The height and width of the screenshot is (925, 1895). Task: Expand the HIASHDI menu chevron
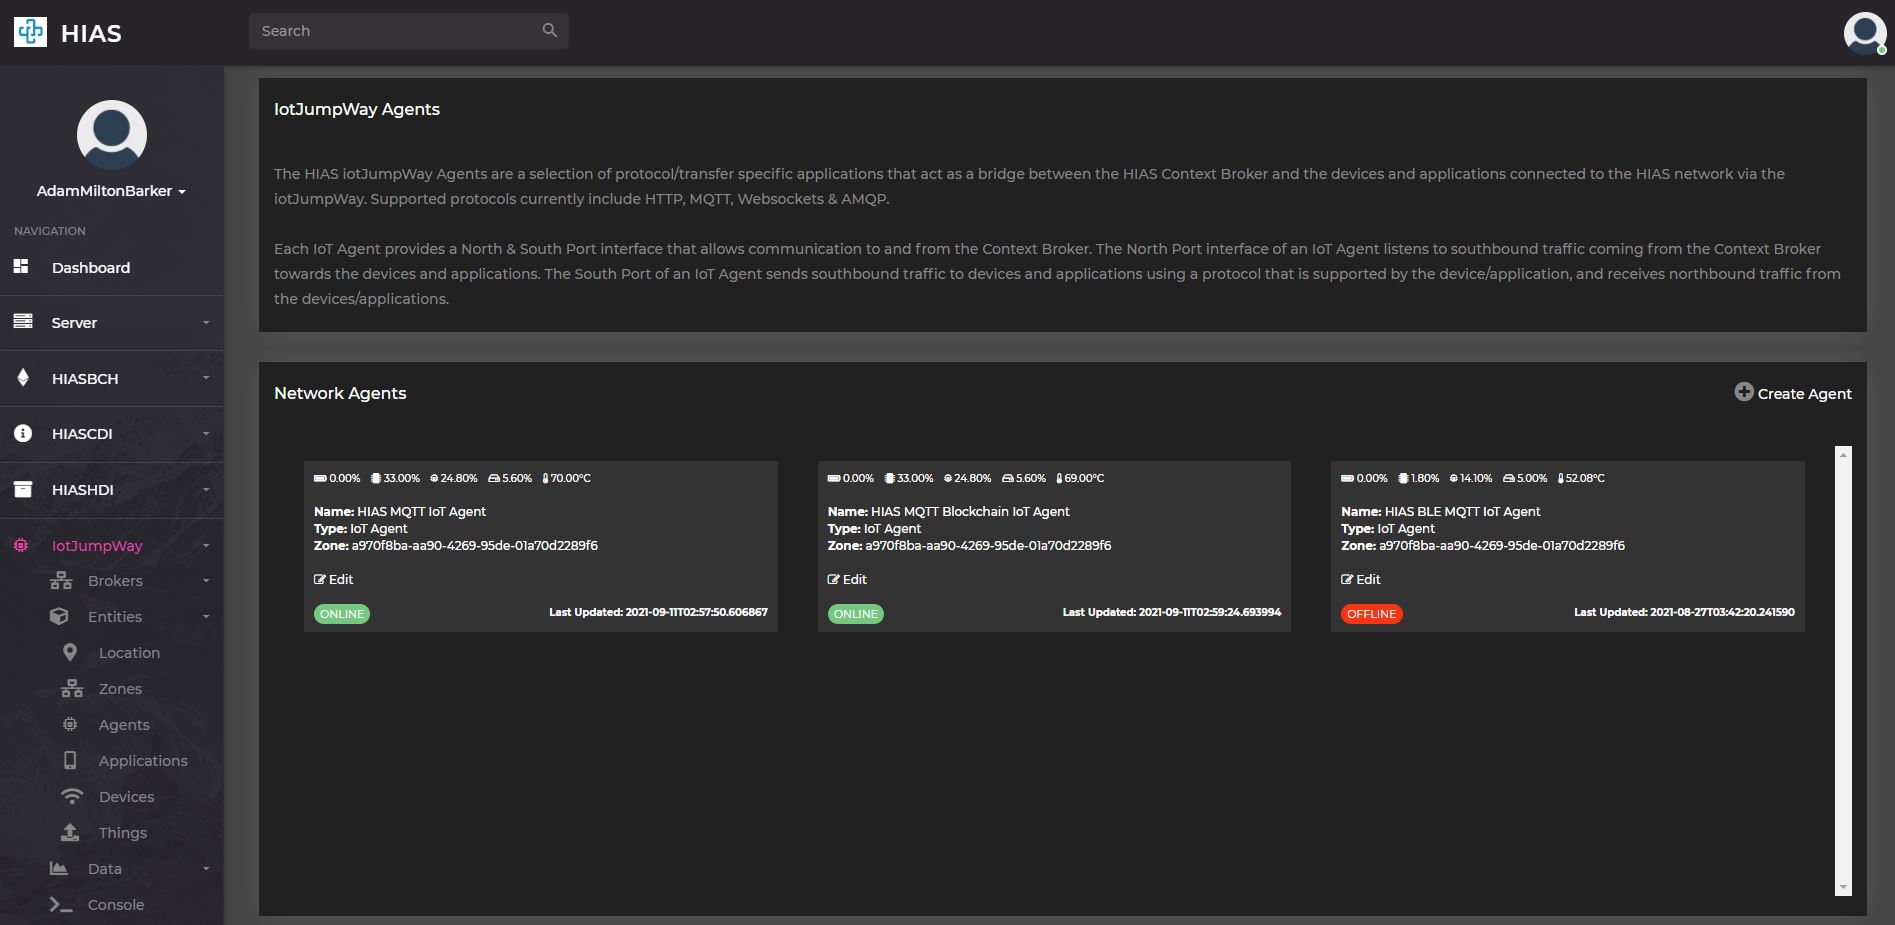206,489
